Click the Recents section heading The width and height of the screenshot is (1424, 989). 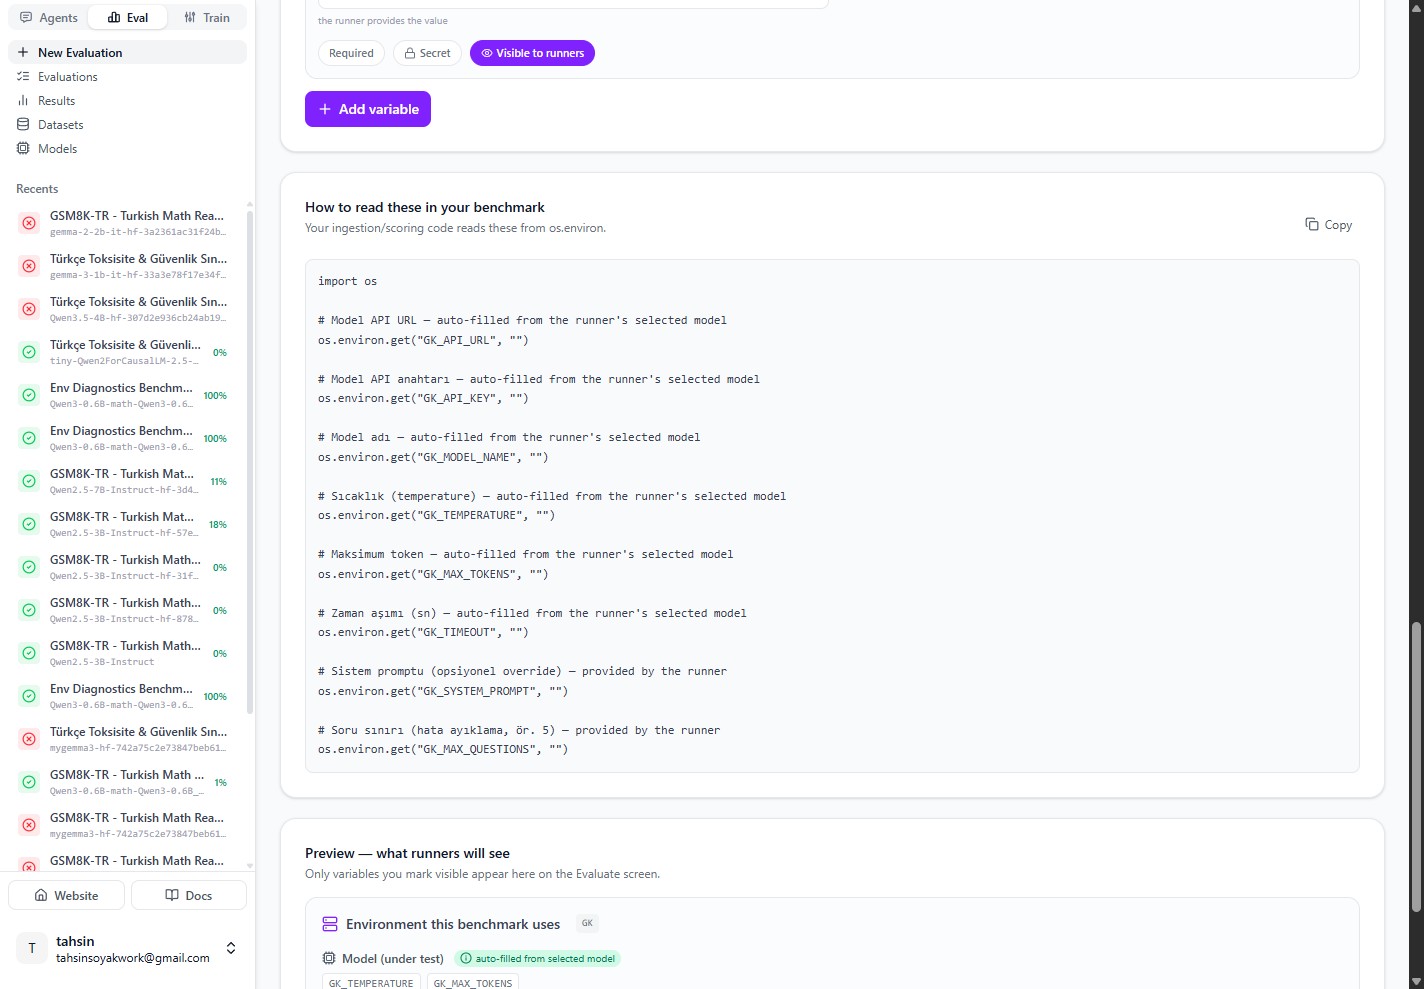click(x=37, y=189)
